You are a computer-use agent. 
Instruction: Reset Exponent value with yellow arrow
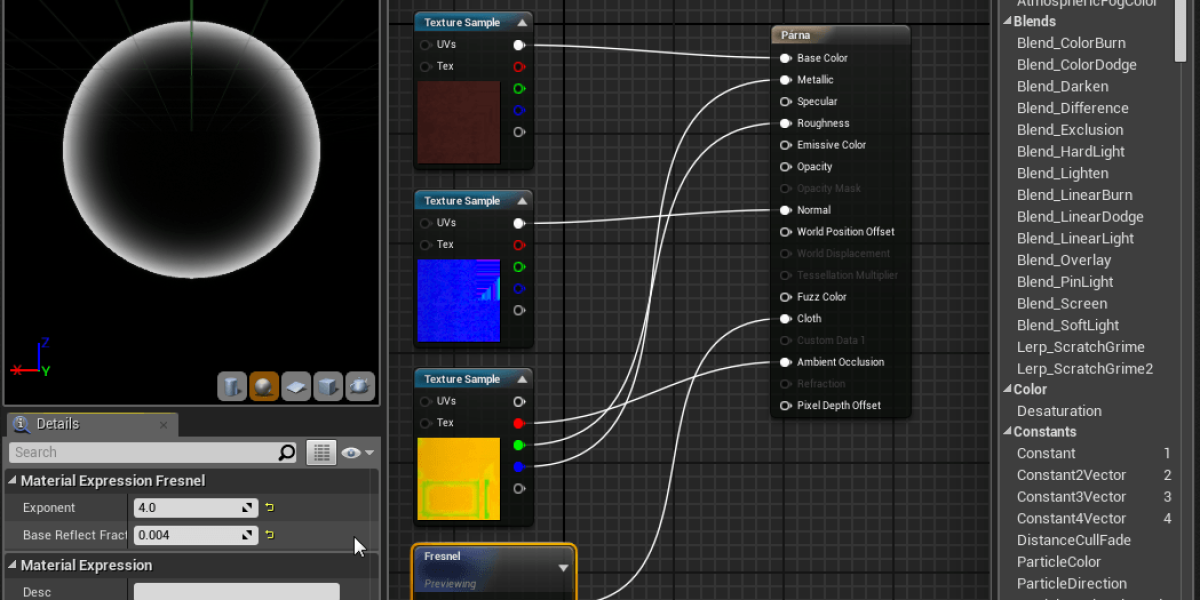269,508
